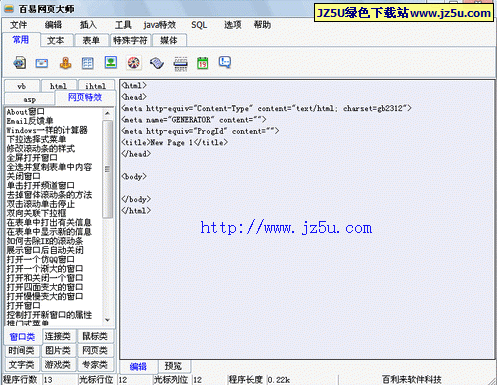The width and height of the screenshot is (497, 385).
Task: Switch to the 特殊字符 toolbar tab
Action: (x=130, y=41)
